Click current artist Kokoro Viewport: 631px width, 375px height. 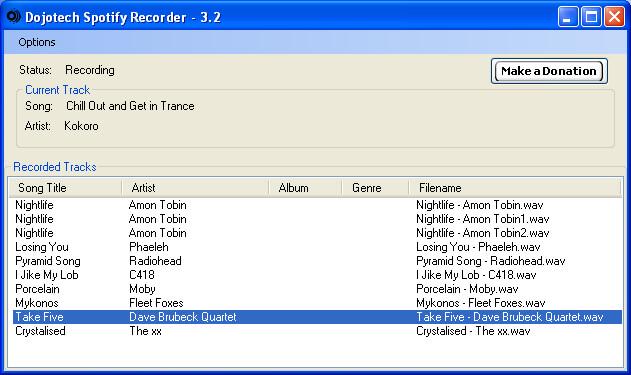81,126
